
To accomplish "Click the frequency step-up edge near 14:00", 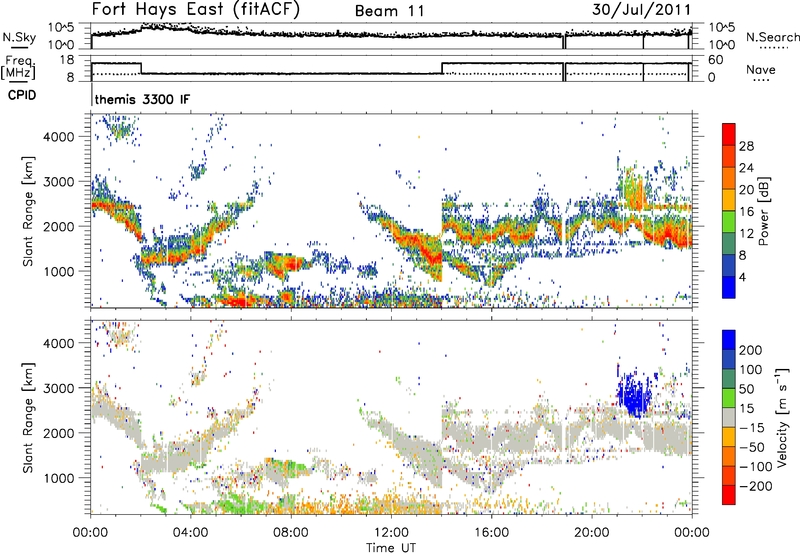I will coord(442,68).
